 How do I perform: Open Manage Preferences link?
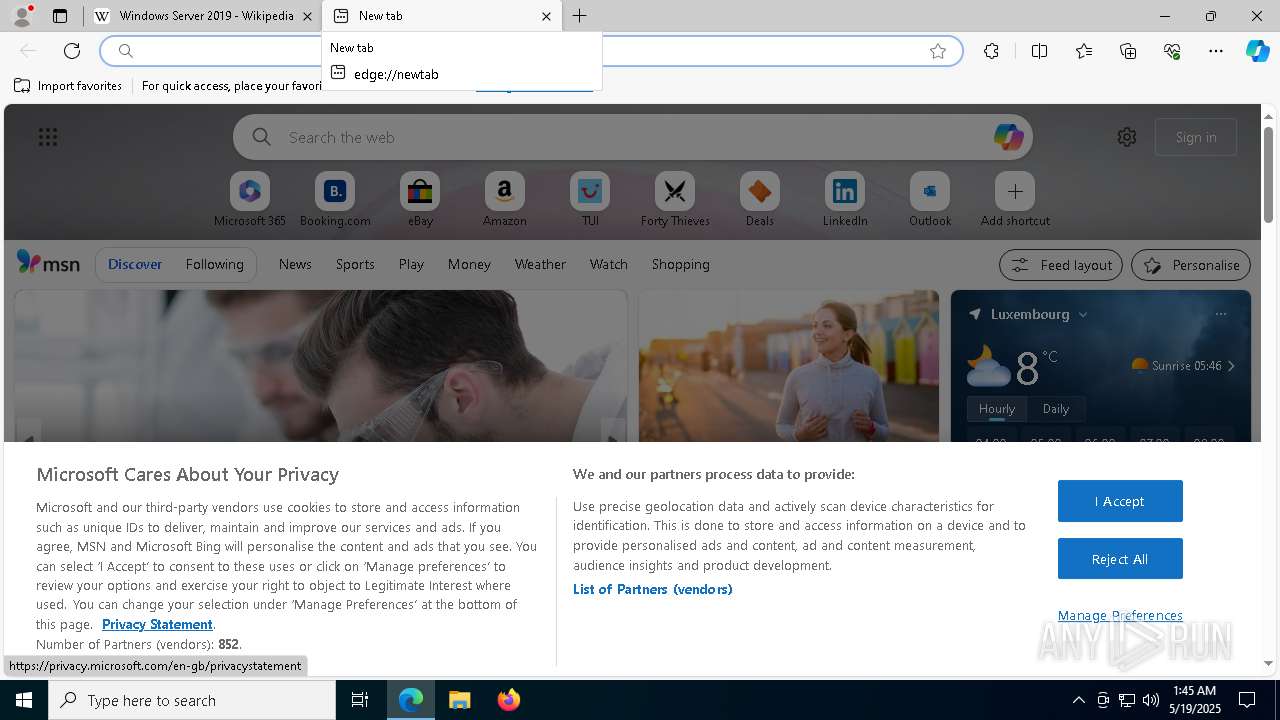click(x=1120, y=615)
